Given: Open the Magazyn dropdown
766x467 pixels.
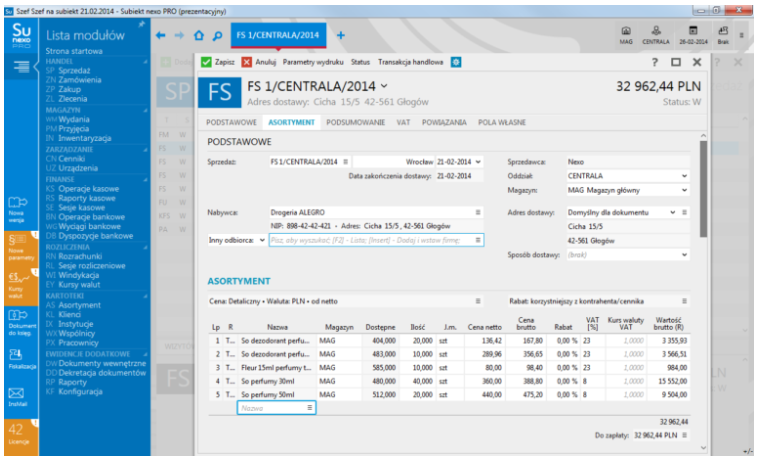Looking at the screenshot, I should [x=684, y=191].
